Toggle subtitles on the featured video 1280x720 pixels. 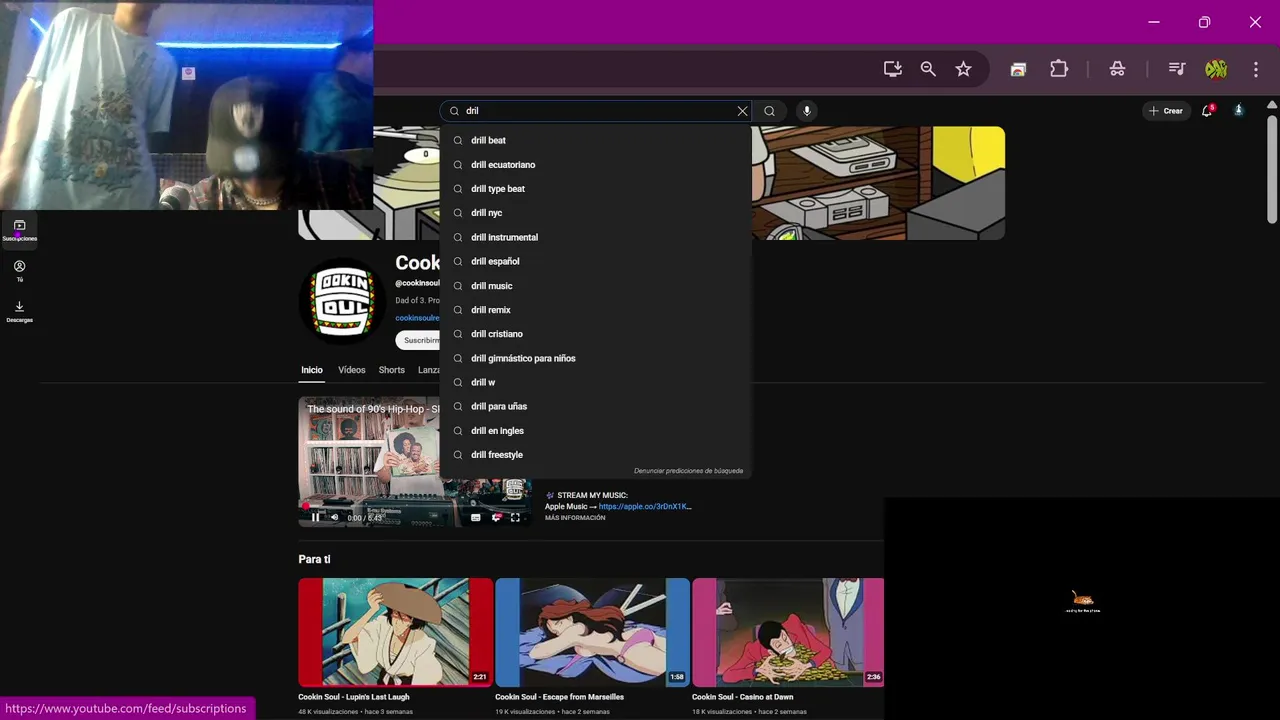pyautogui.click(x=476, y=518)
